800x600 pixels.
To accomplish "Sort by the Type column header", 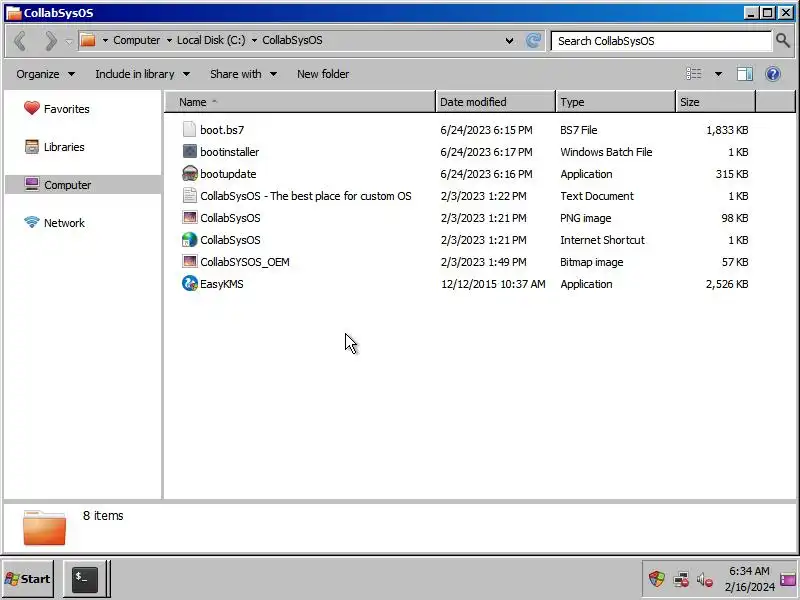I will pos(616,102).
